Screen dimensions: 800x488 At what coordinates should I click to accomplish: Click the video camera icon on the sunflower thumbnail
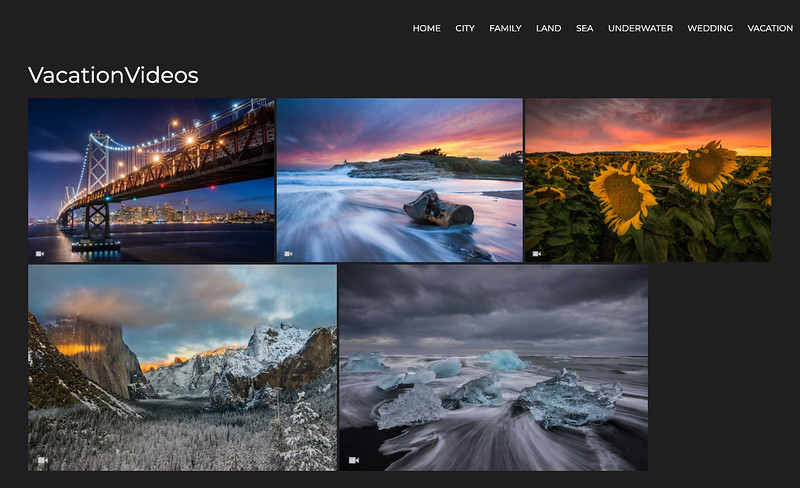click(537, 254)
